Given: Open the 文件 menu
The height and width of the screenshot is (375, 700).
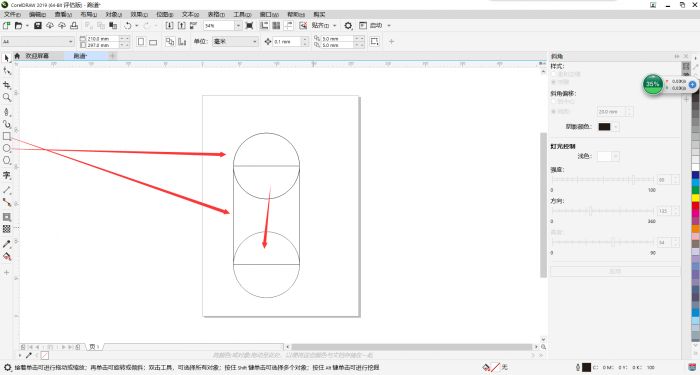Looking at the screenshot, I should [x=12, y=15].
